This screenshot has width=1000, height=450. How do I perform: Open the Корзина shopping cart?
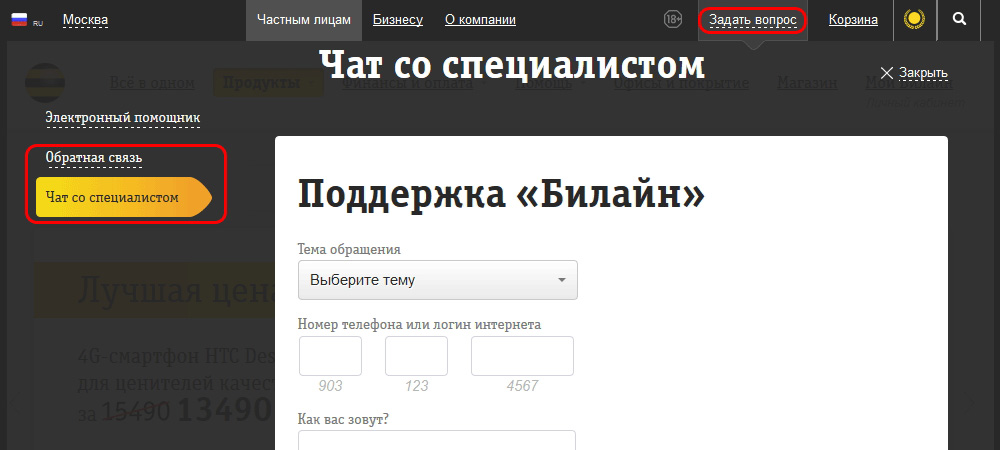(x=853, y=20)
